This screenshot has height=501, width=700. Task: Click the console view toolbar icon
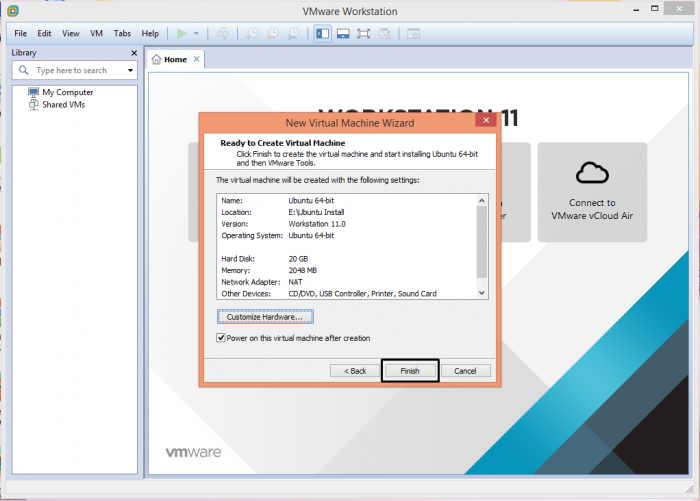coord(413,33)
